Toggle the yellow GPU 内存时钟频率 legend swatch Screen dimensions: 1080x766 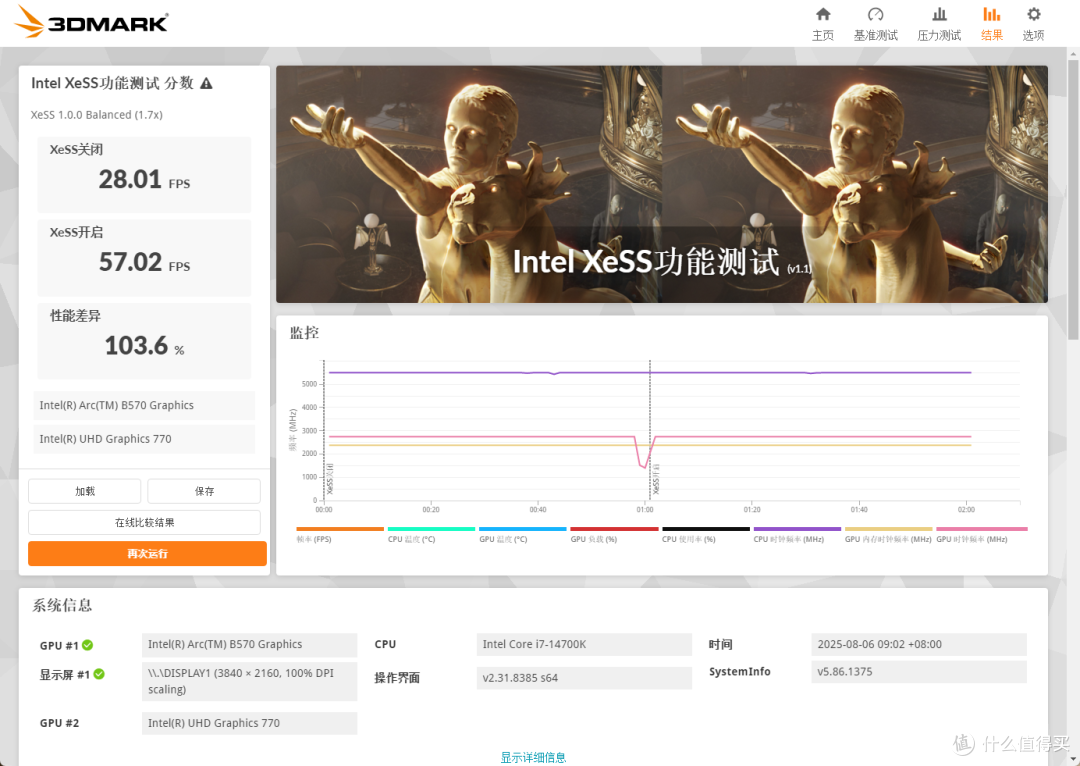tap(889, 529)
